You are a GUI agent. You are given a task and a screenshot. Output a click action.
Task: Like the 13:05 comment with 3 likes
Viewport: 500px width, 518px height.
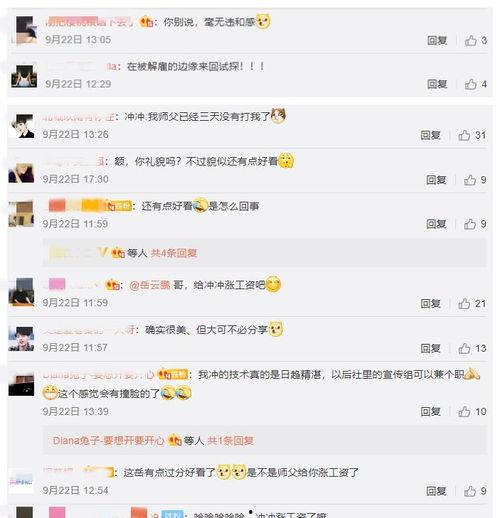point(471,41)
